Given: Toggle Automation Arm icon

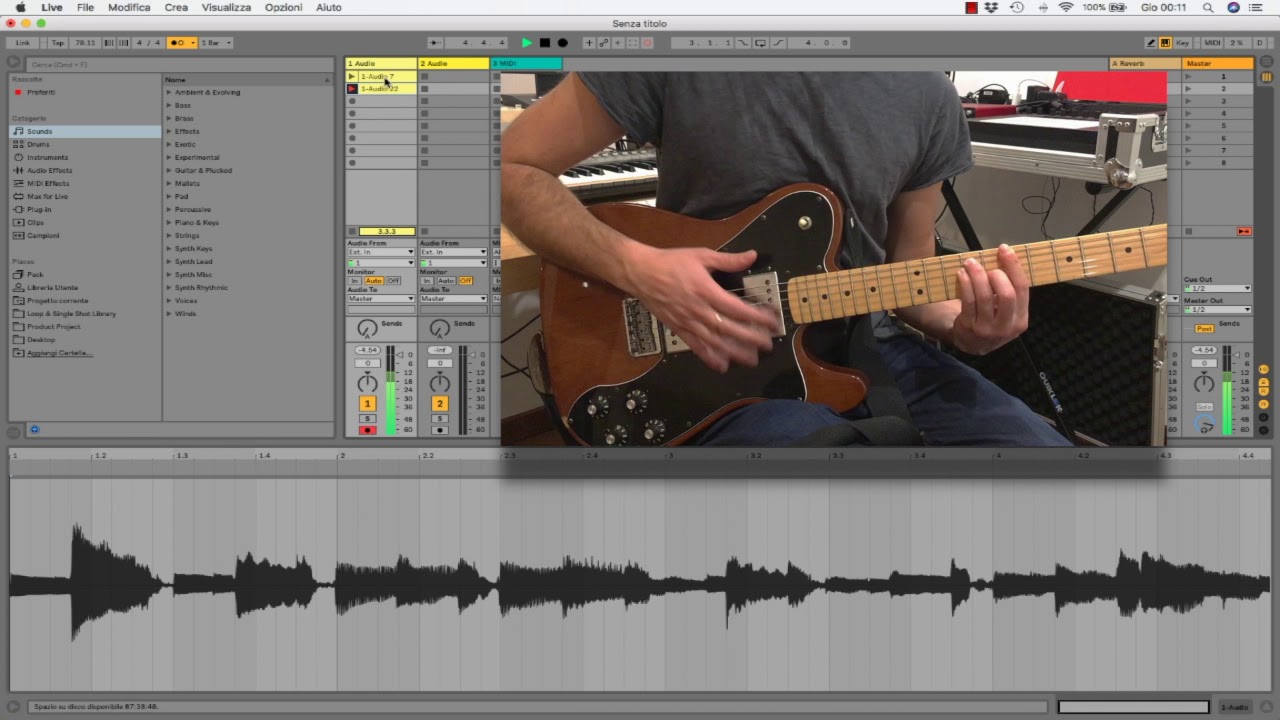Looking at the screenshot, I should 603,43.
